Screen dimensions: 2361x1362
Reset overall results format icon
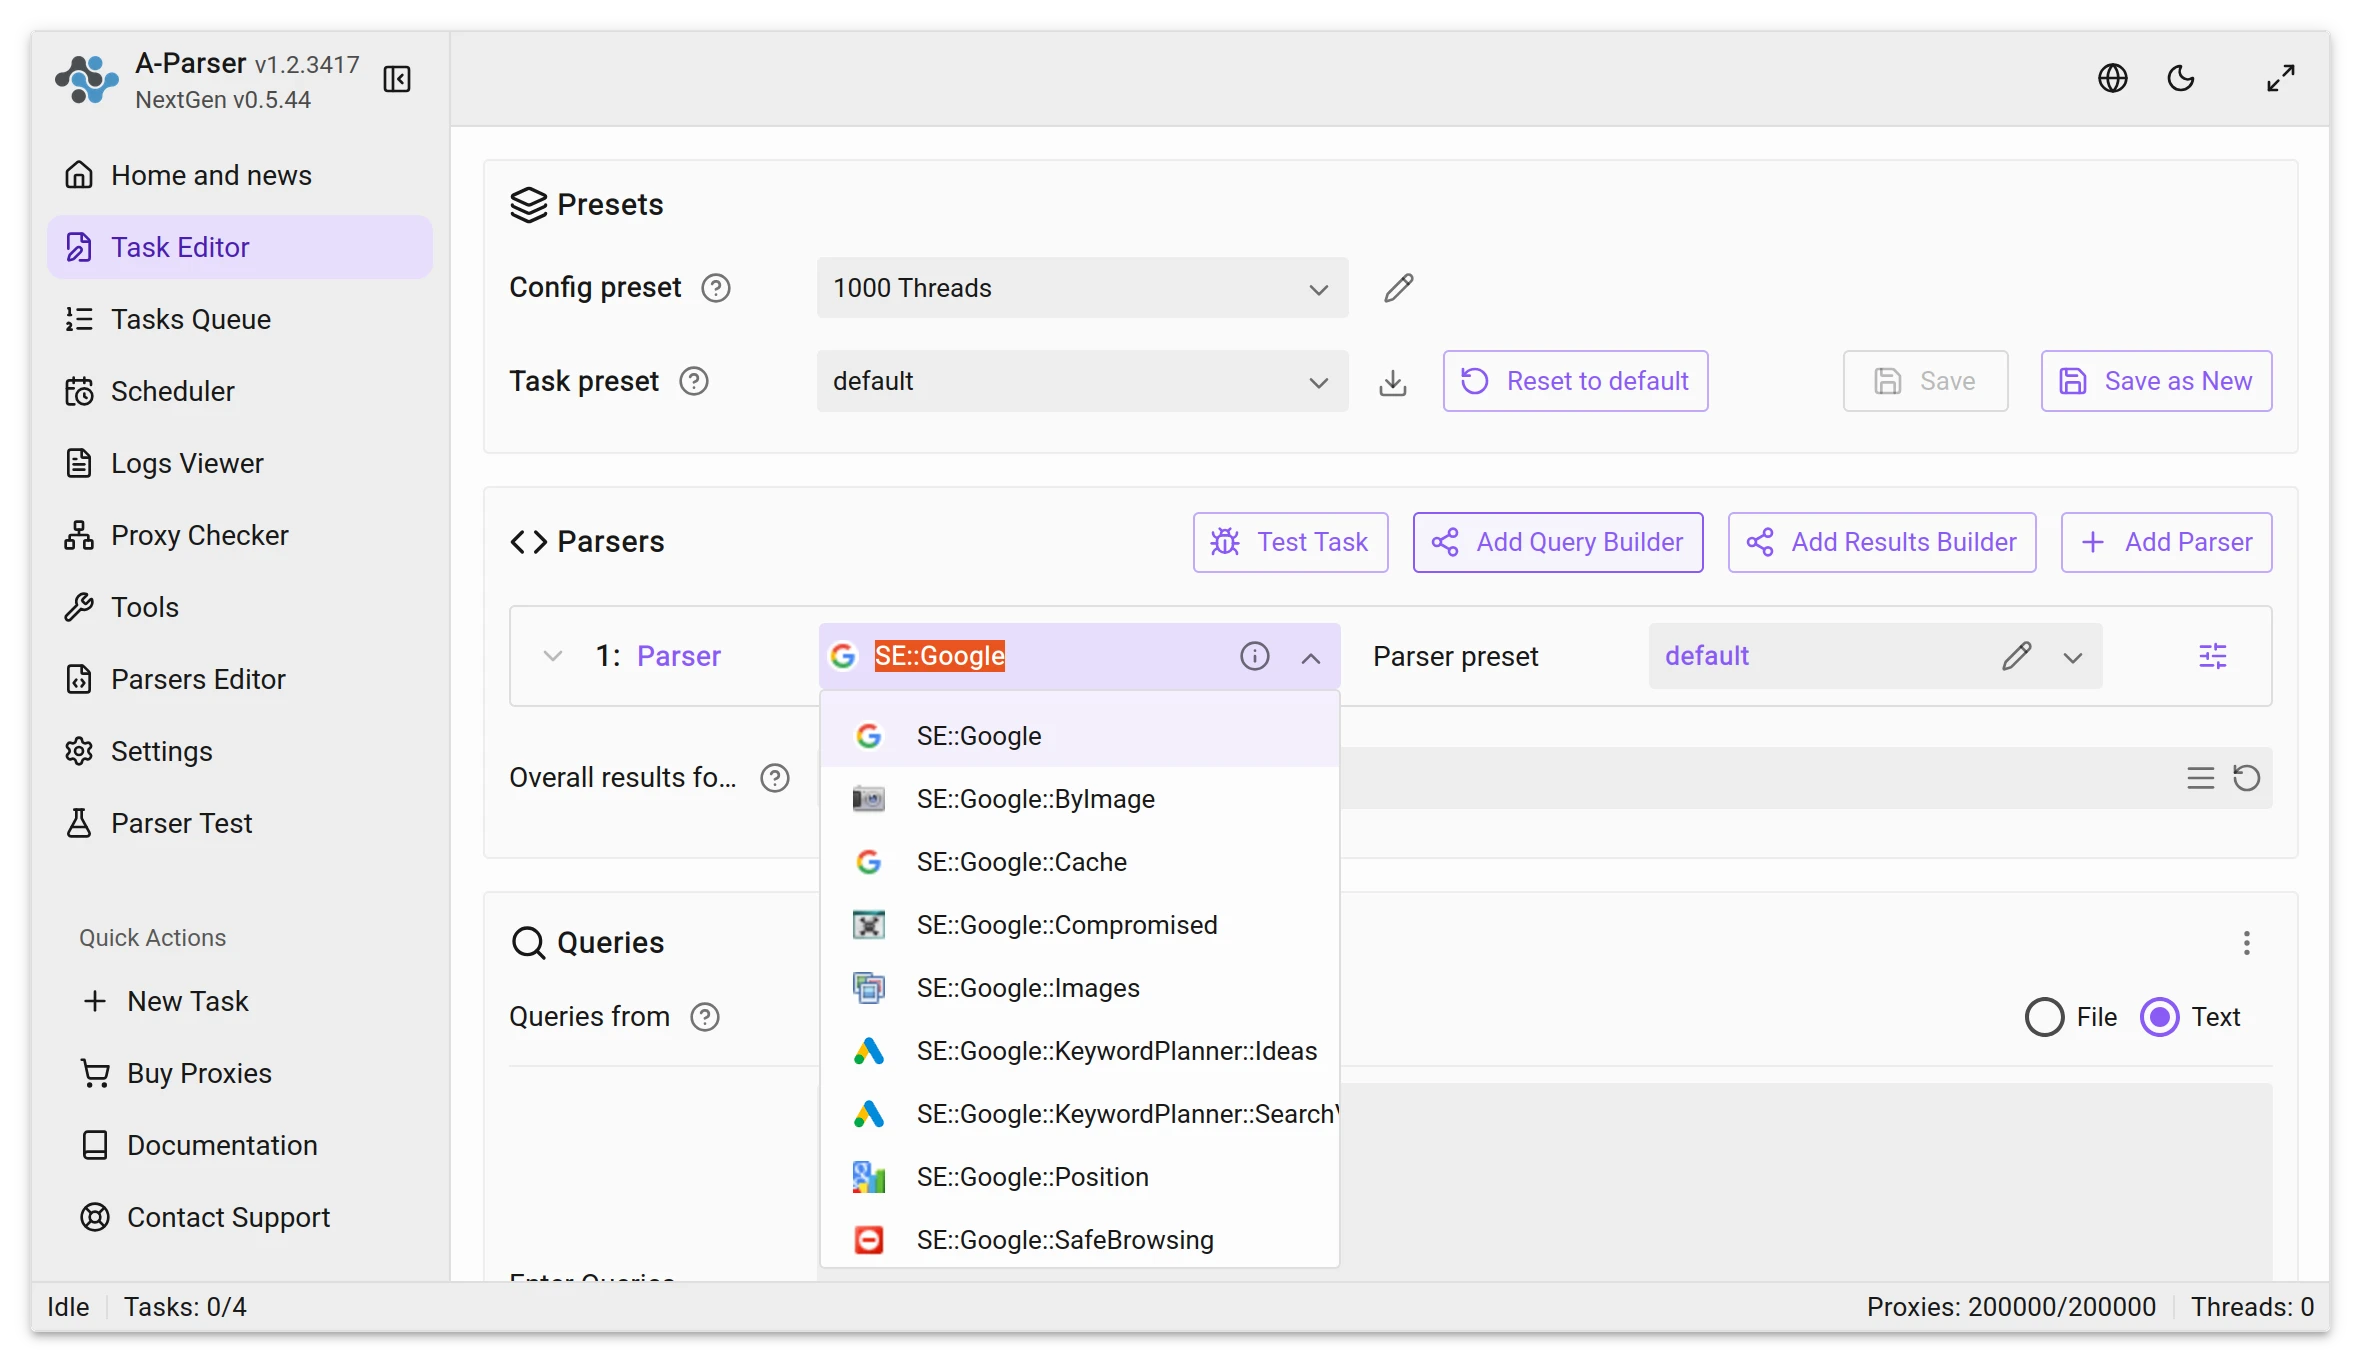pos(2246,778)
